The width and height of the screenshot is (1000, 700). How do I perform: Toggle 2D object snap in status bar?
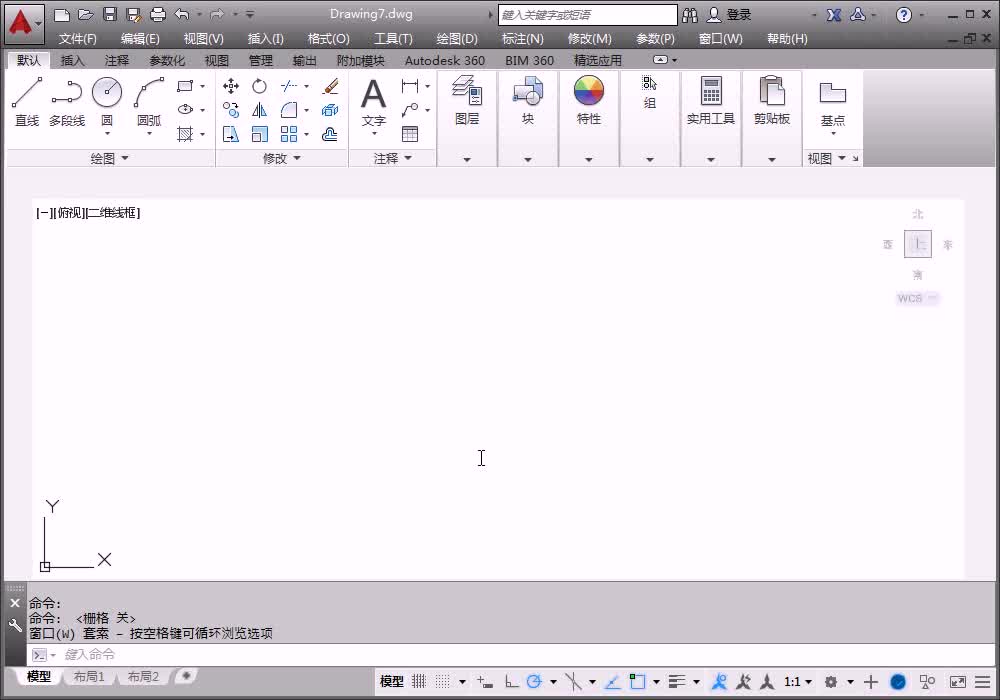(x=637, y=682)
